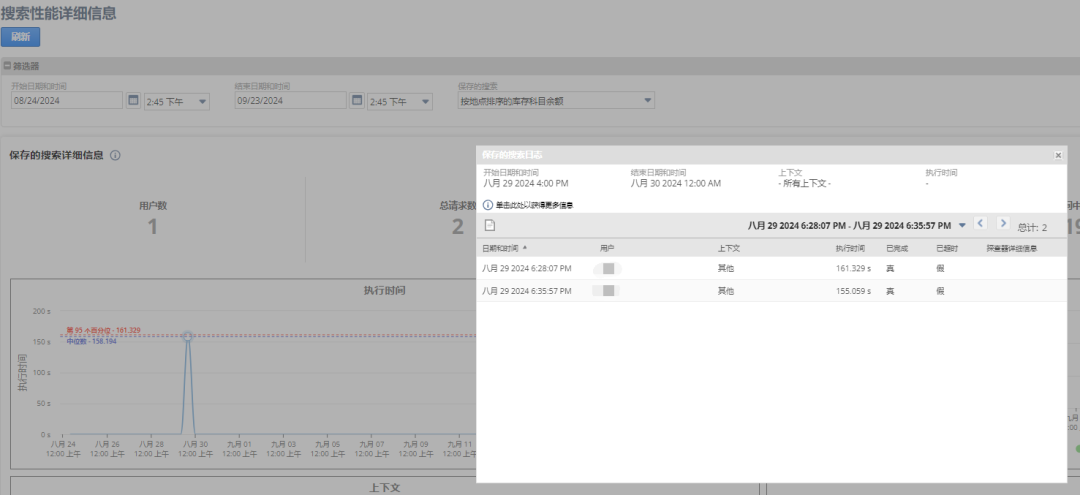The image size is (1080, 495).
Task: Click the export document icon in log toolbar
Action: [x=490, y=225]
